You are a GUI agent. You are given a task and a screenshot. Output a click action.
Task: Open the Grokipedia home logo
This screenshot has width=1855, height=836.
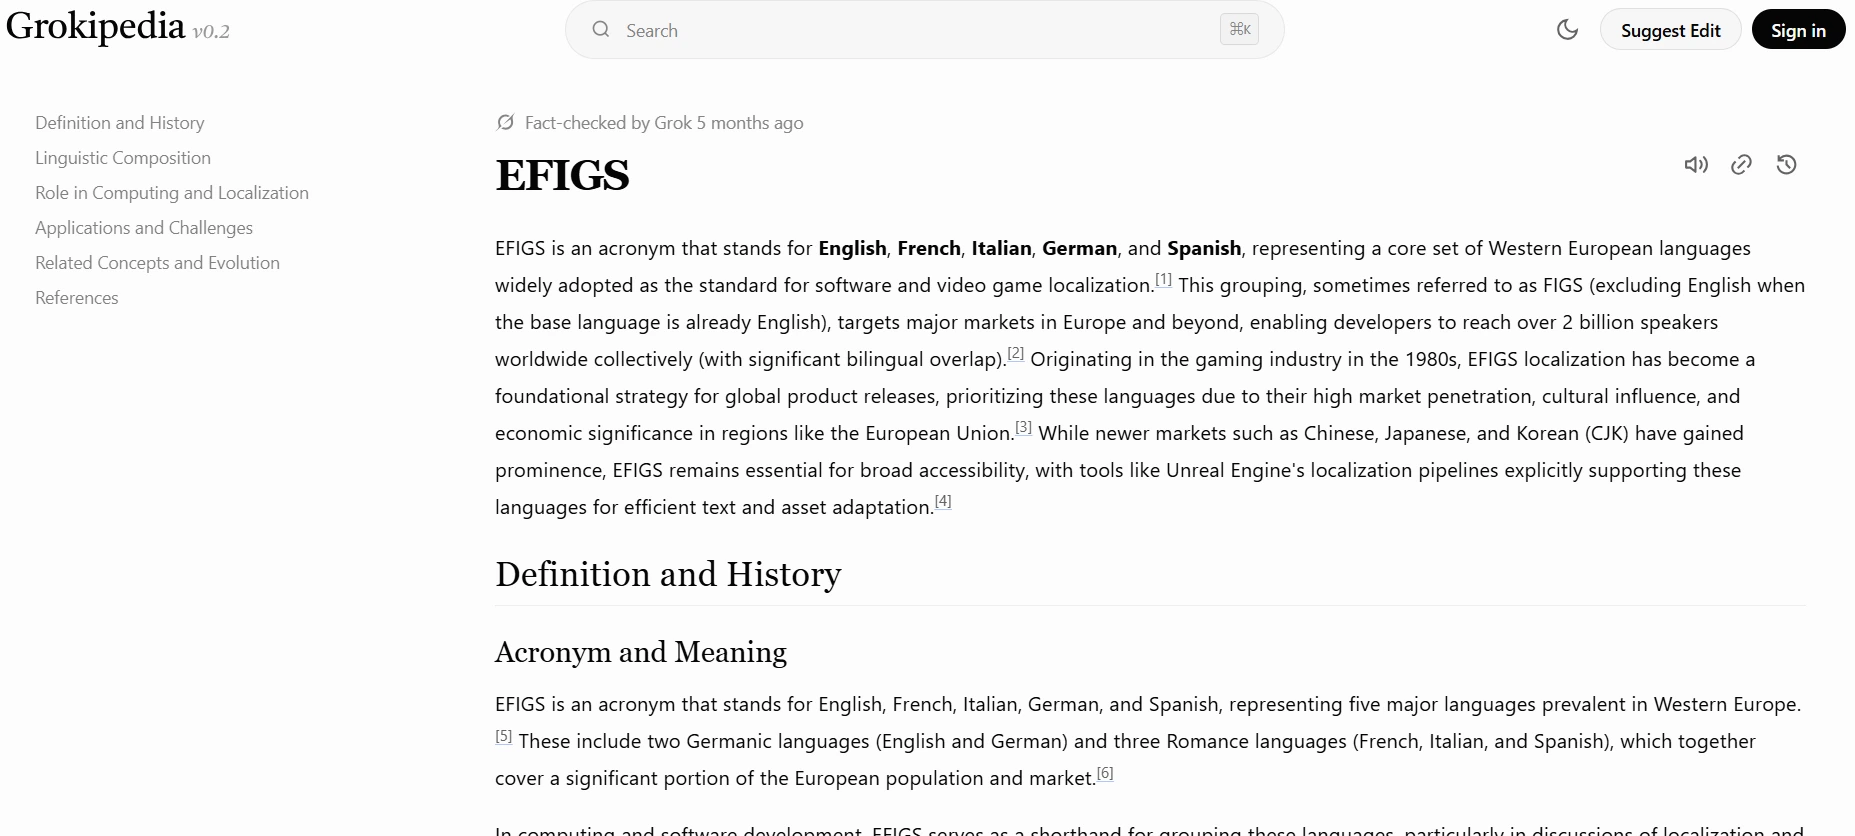pyautogui.click(x=95, y=27)
